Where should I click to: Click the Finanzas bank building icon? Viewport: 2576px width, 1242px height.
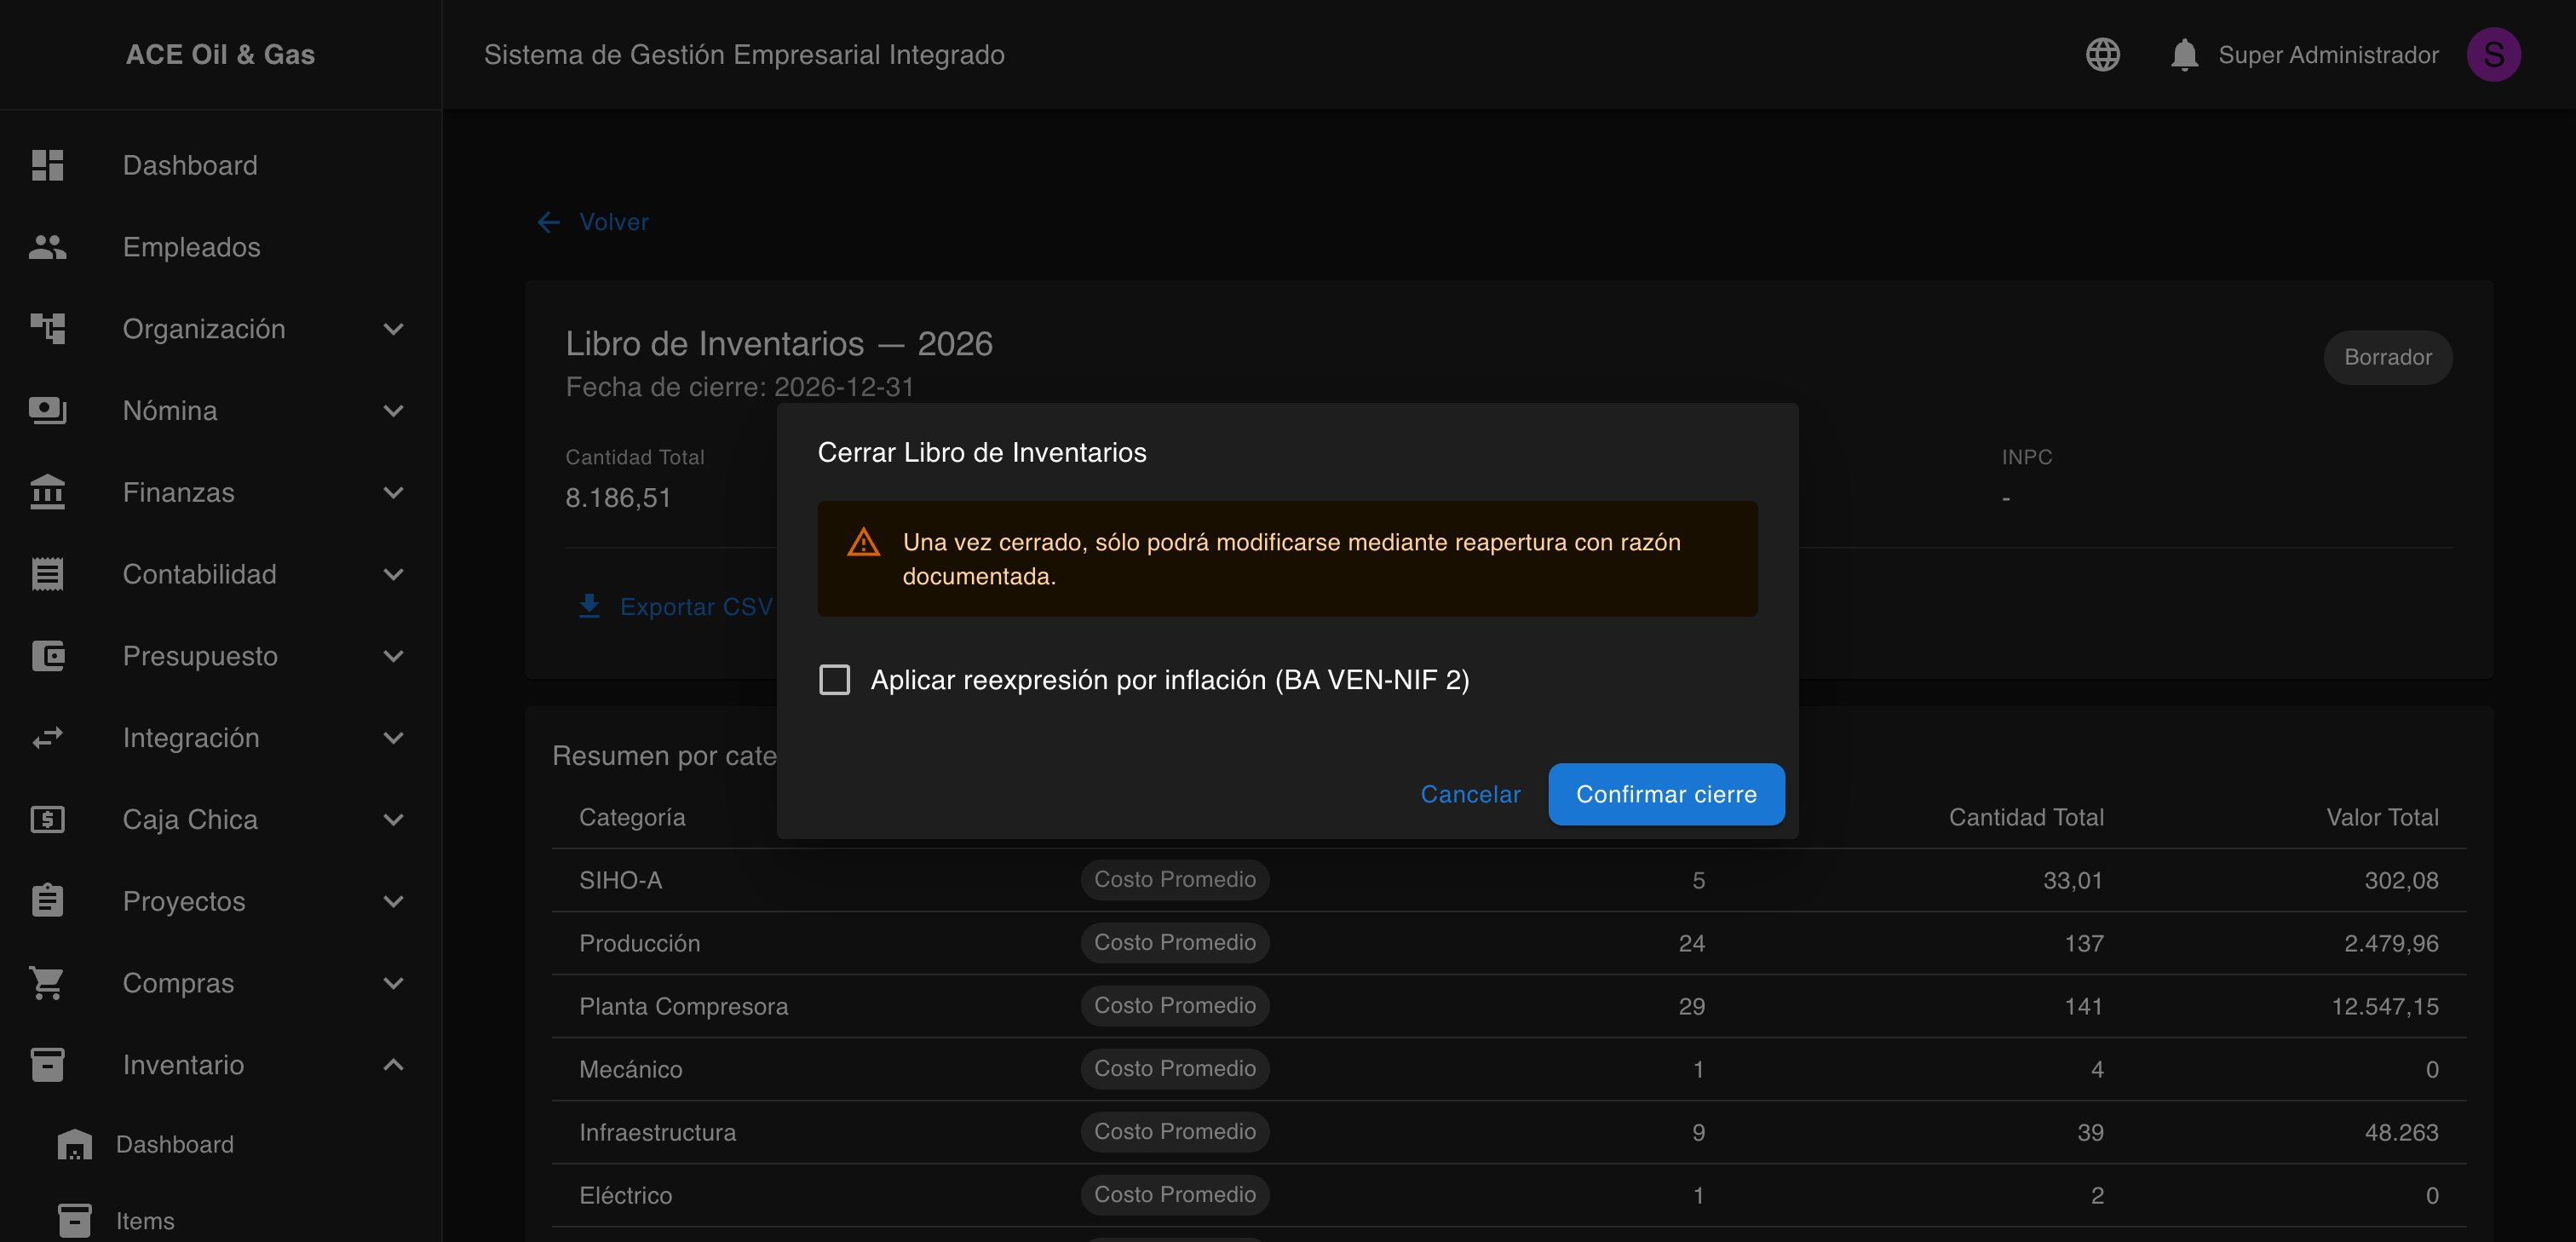[47, 492]
